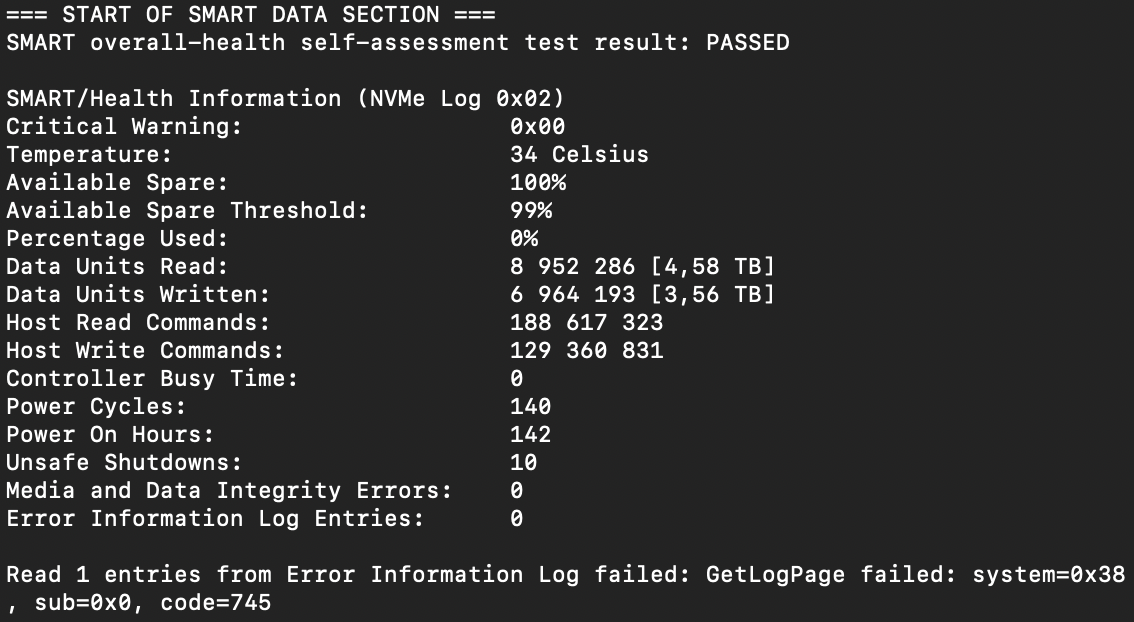Click the Power Cycles value 140
The width and height of the screenshot is (1134, 622).
530,406
